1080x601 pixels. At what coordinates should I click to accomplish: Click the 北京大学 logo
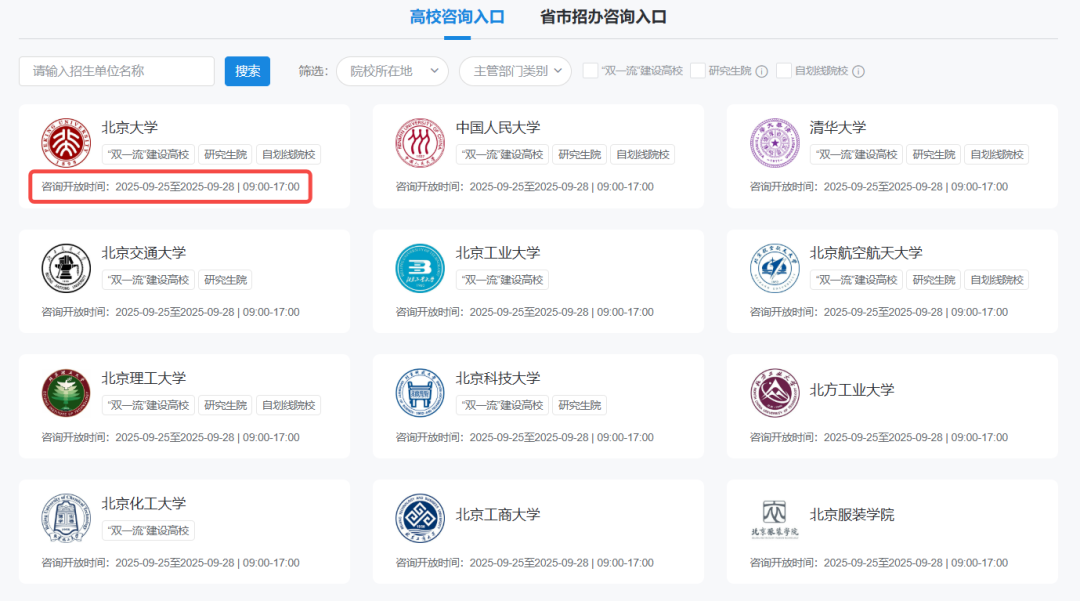point(66,143)
